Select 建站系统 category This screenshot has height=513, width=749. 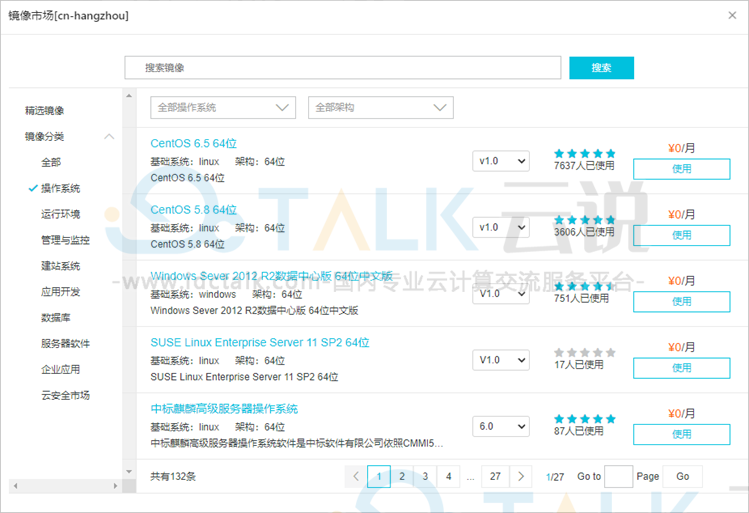(61, 266)
